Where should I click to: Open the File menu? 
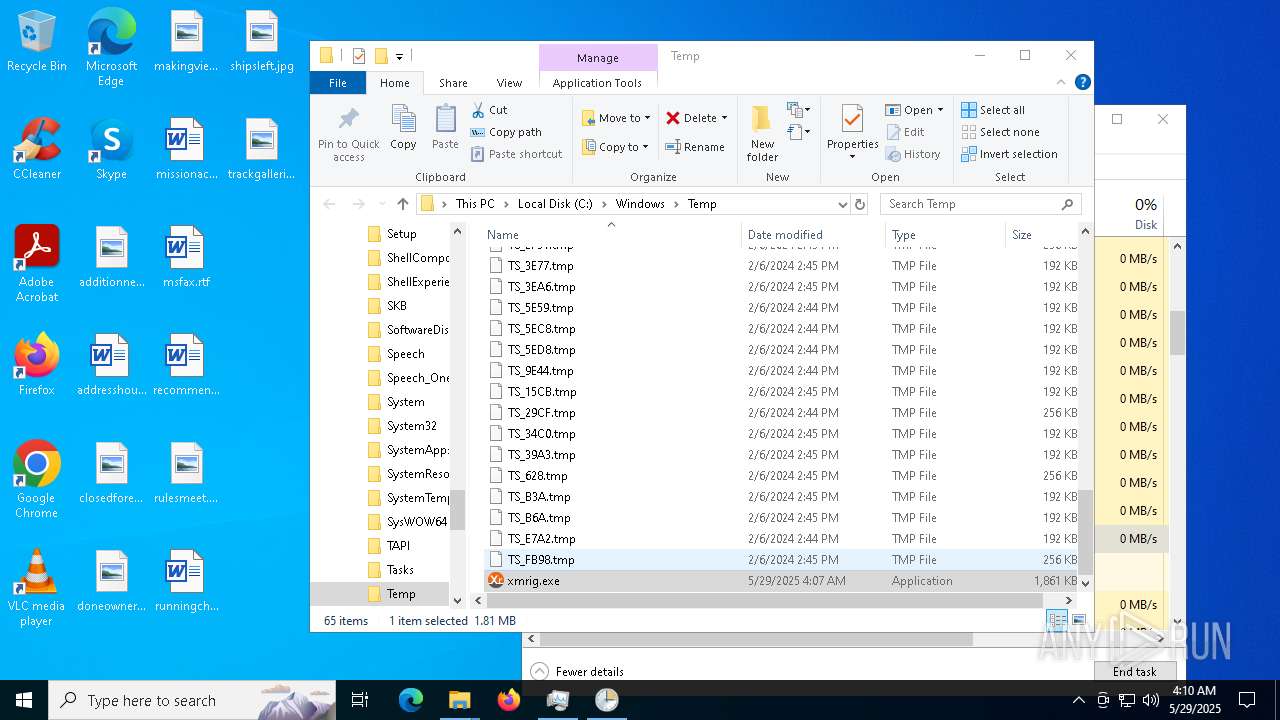click(x=338, y=83)
